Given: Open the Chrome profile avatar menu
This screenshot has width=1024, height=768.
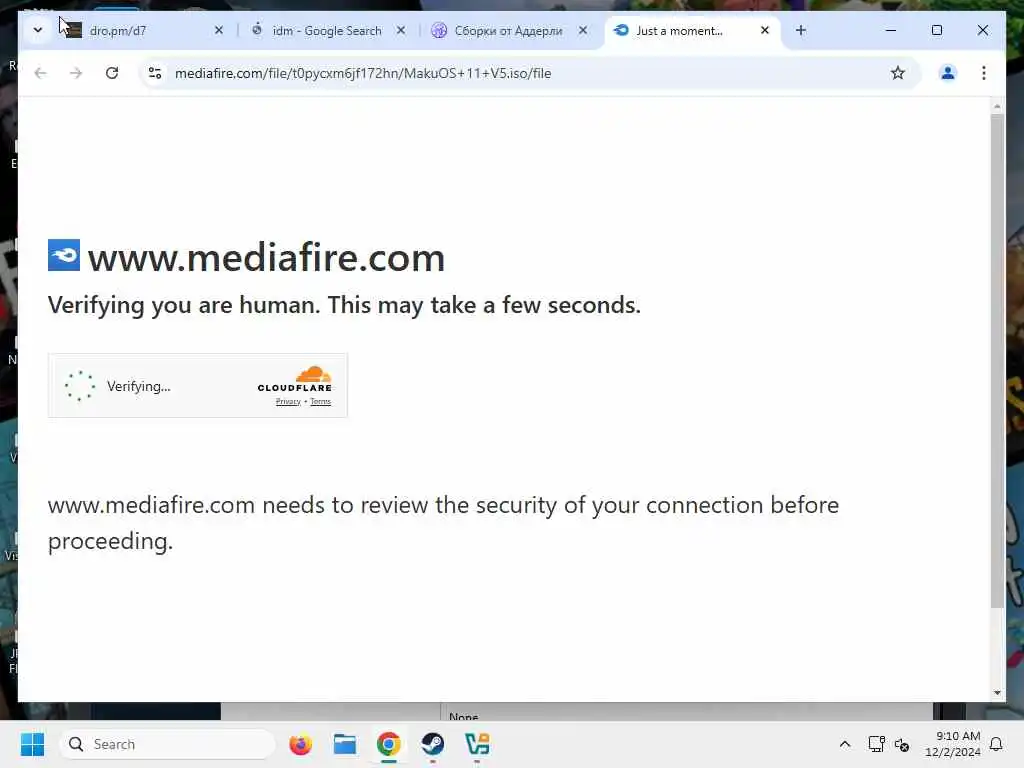Looking at the screenshot, I should click(x=948, y=73).
